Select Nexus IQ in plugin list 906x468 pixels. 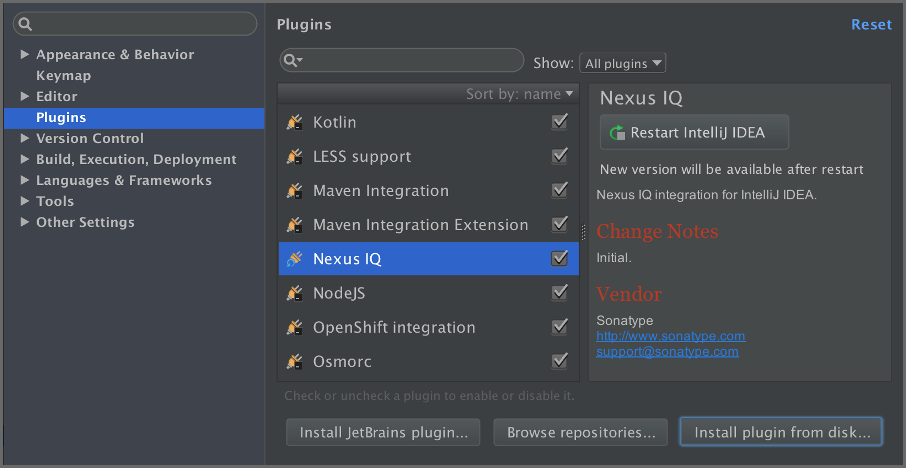(x=428, y=259)
